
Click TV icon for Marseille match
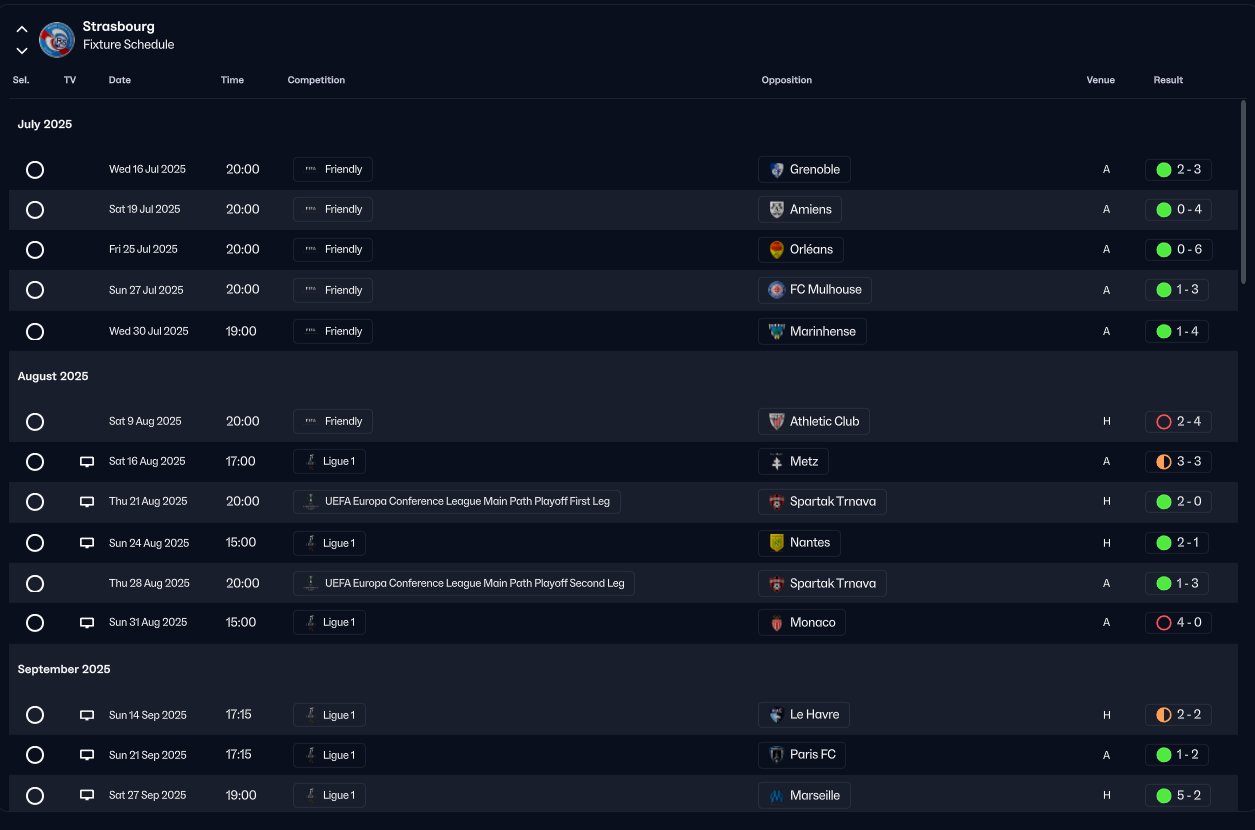point(87,796)
